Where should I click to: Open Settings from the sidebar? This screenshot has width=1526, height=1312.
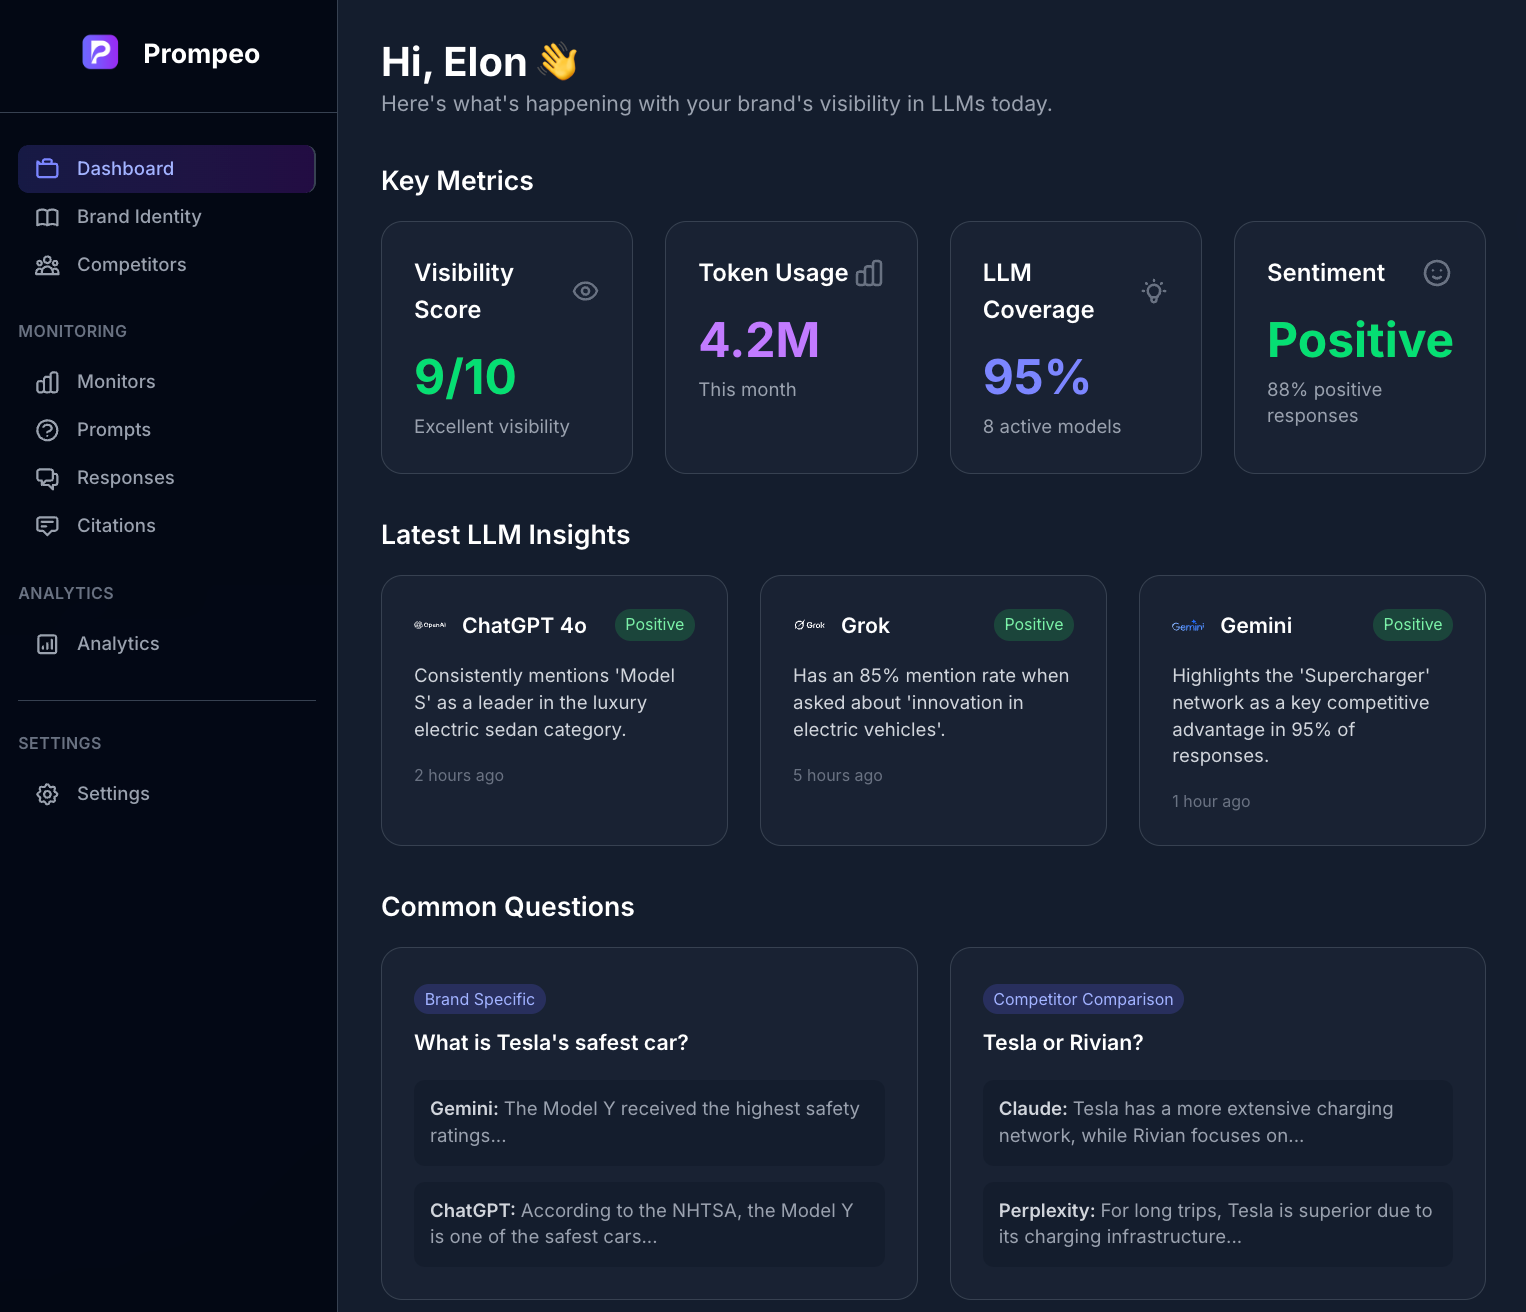coord(167,794)
